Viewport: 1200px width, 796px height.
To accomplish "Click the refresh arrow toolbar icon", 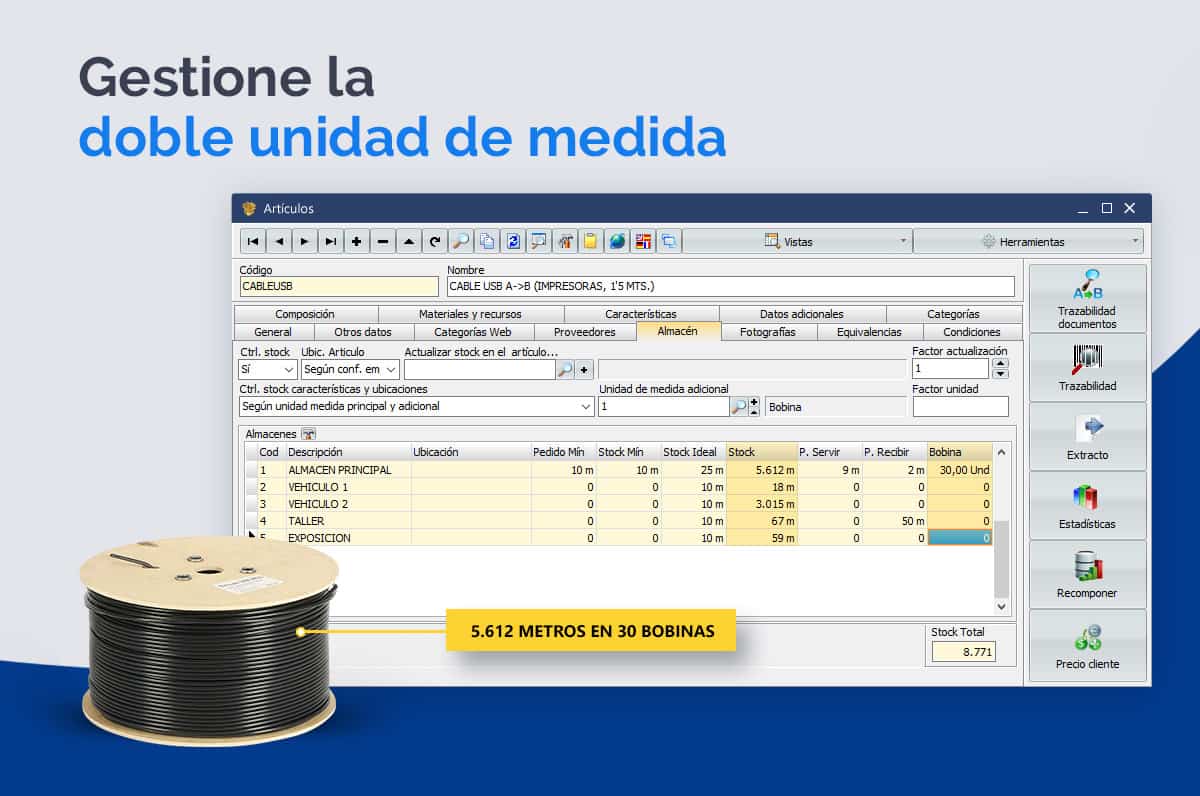I will [x=435, y=241].
